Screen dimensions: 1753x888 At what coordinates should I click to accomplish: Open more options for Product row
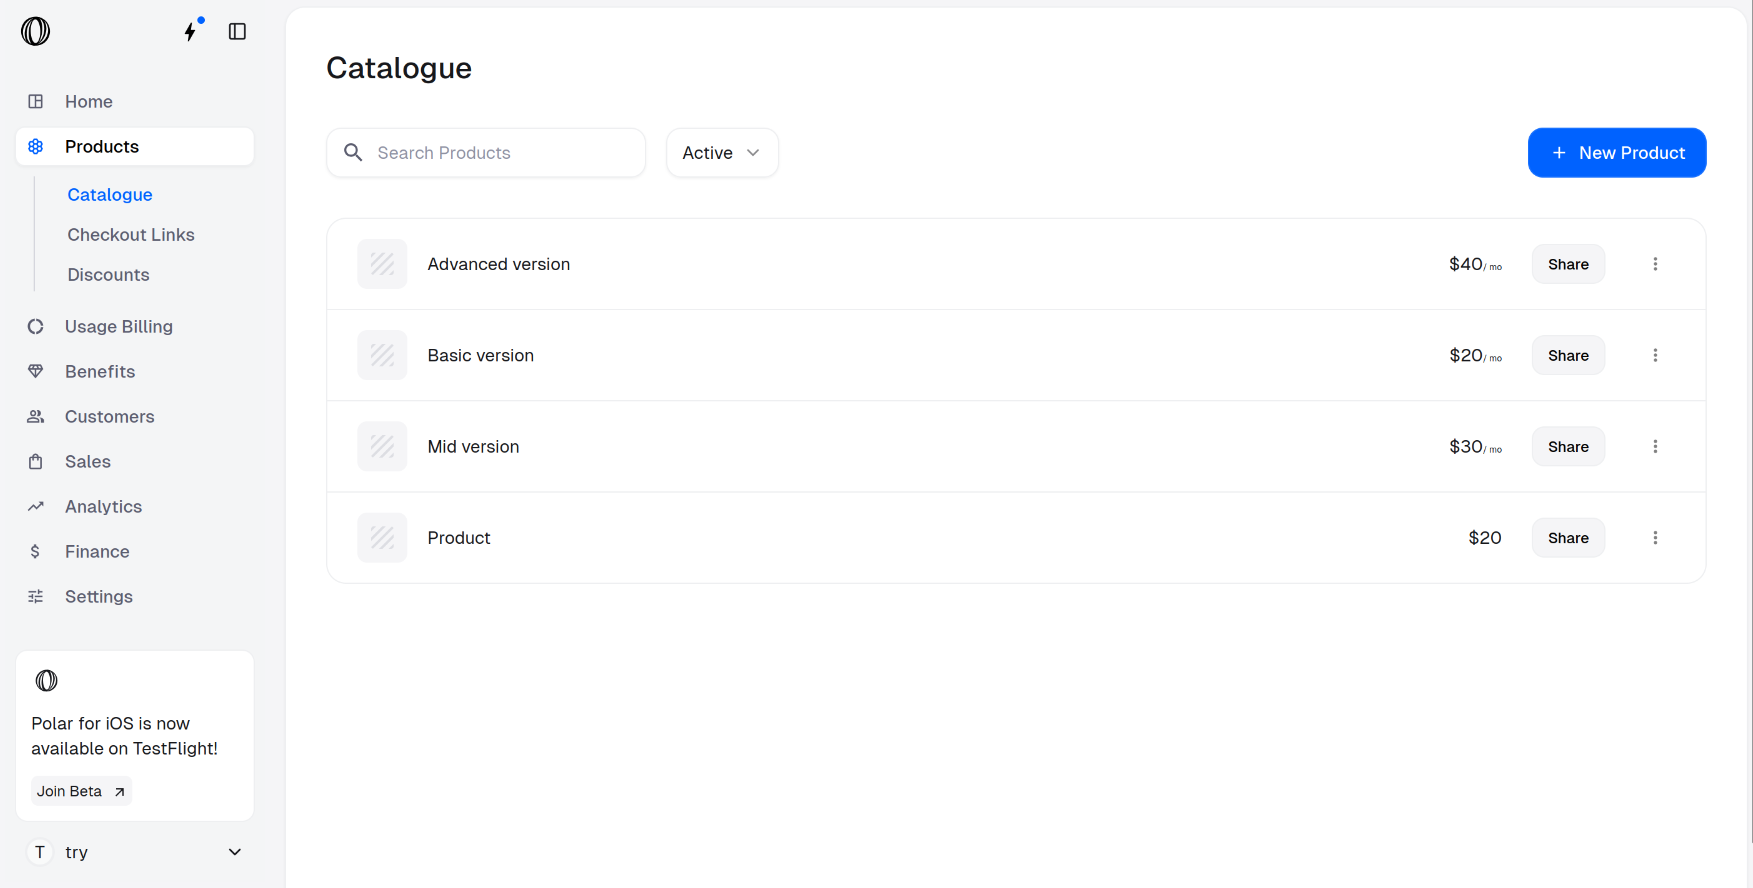click(x=1655, y=537)
